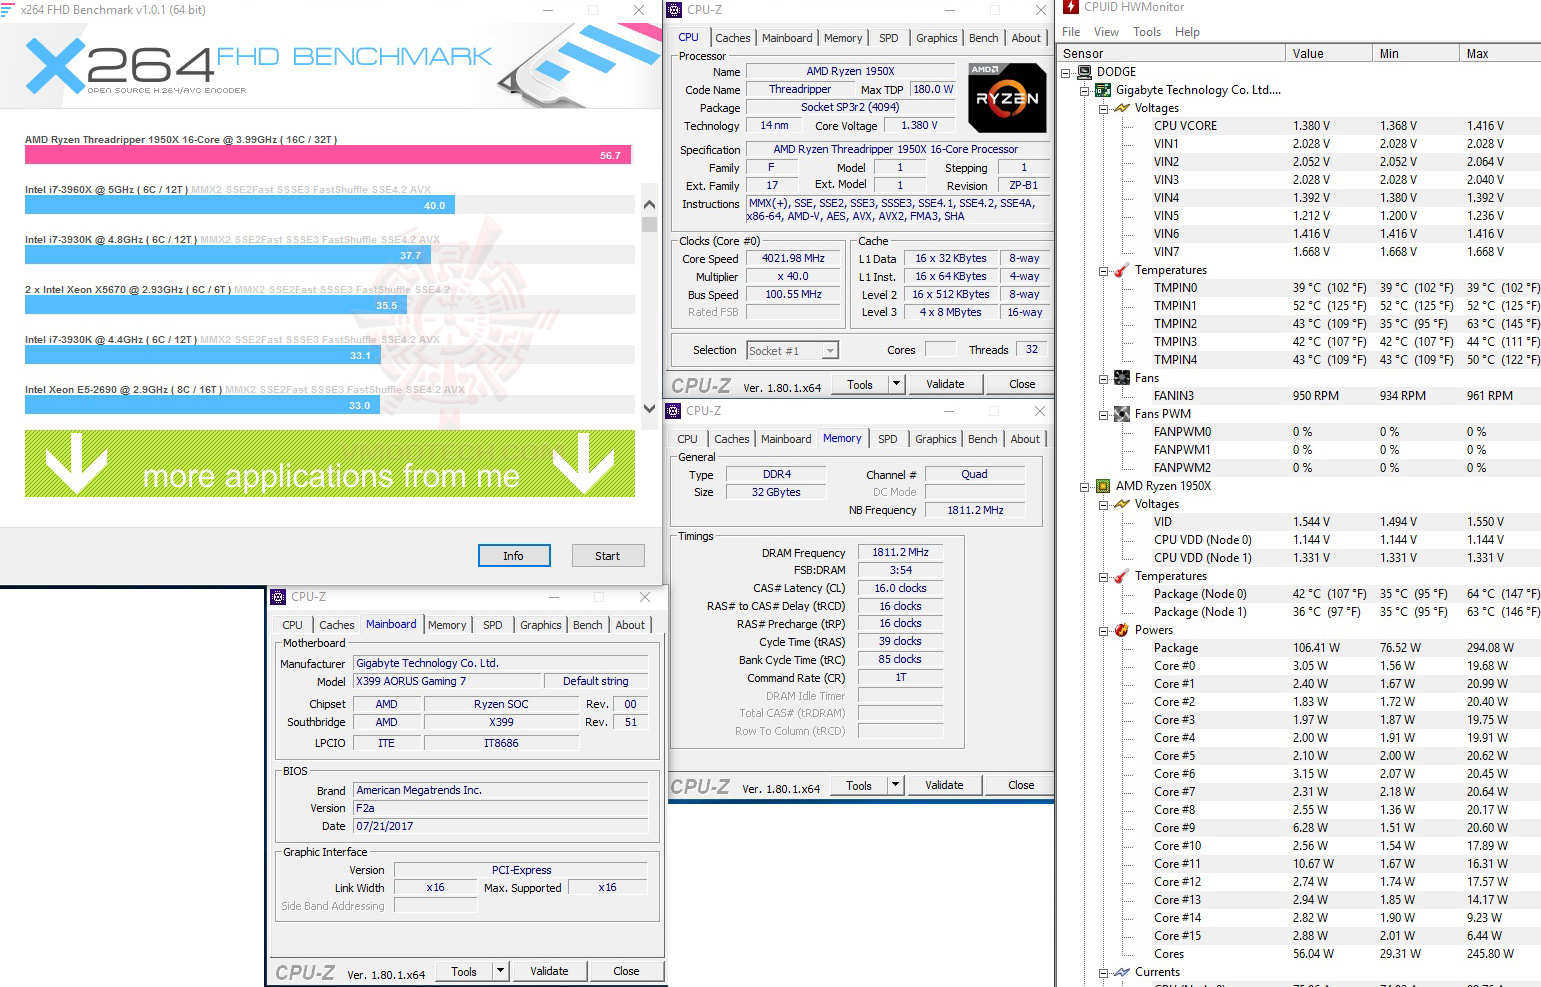Open the File menu in HWMonitor

point(1071,32)
